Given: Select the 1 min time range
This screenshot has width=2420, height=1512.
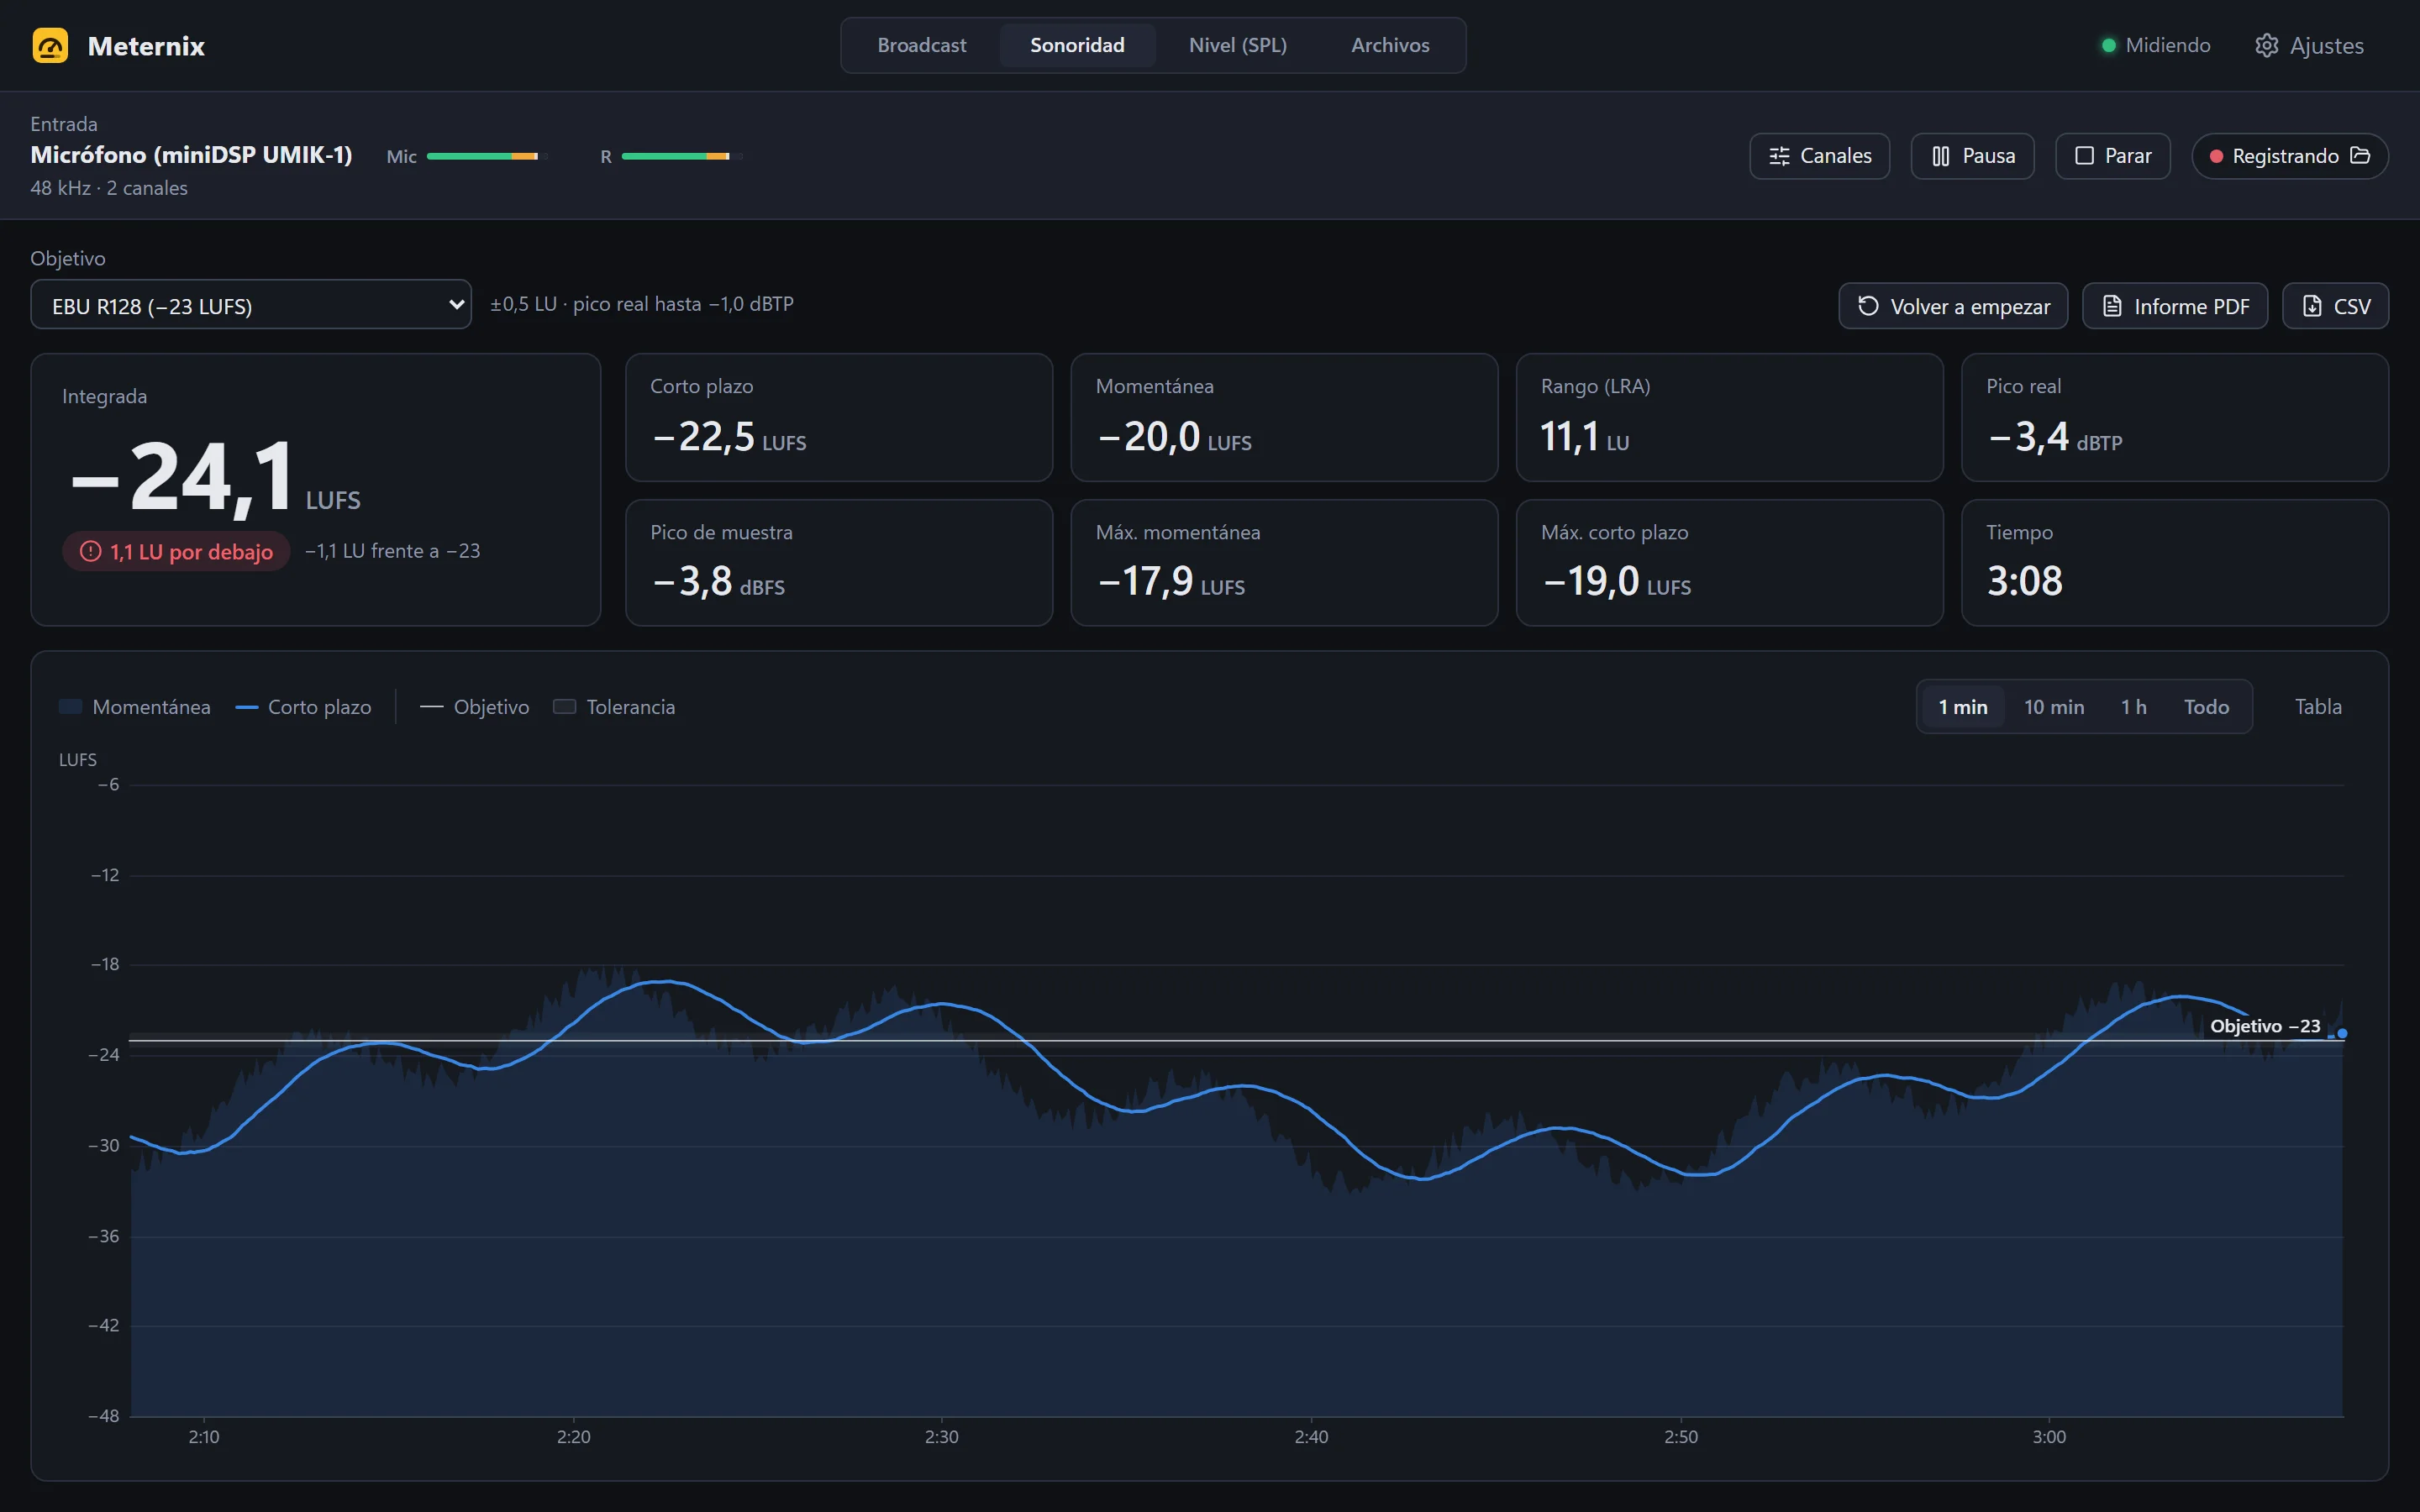Looking at the screenshot, I should [1963, 707].
